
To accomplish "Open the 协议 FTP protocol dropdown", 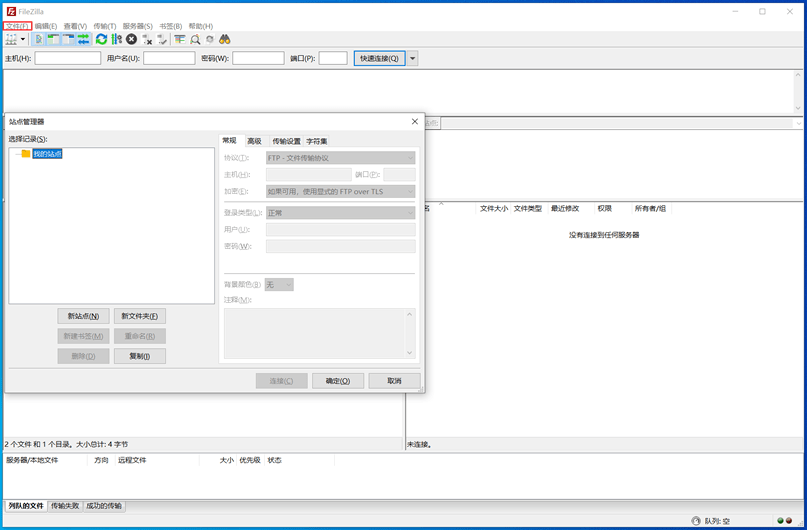I will click(x=340, y=158).
